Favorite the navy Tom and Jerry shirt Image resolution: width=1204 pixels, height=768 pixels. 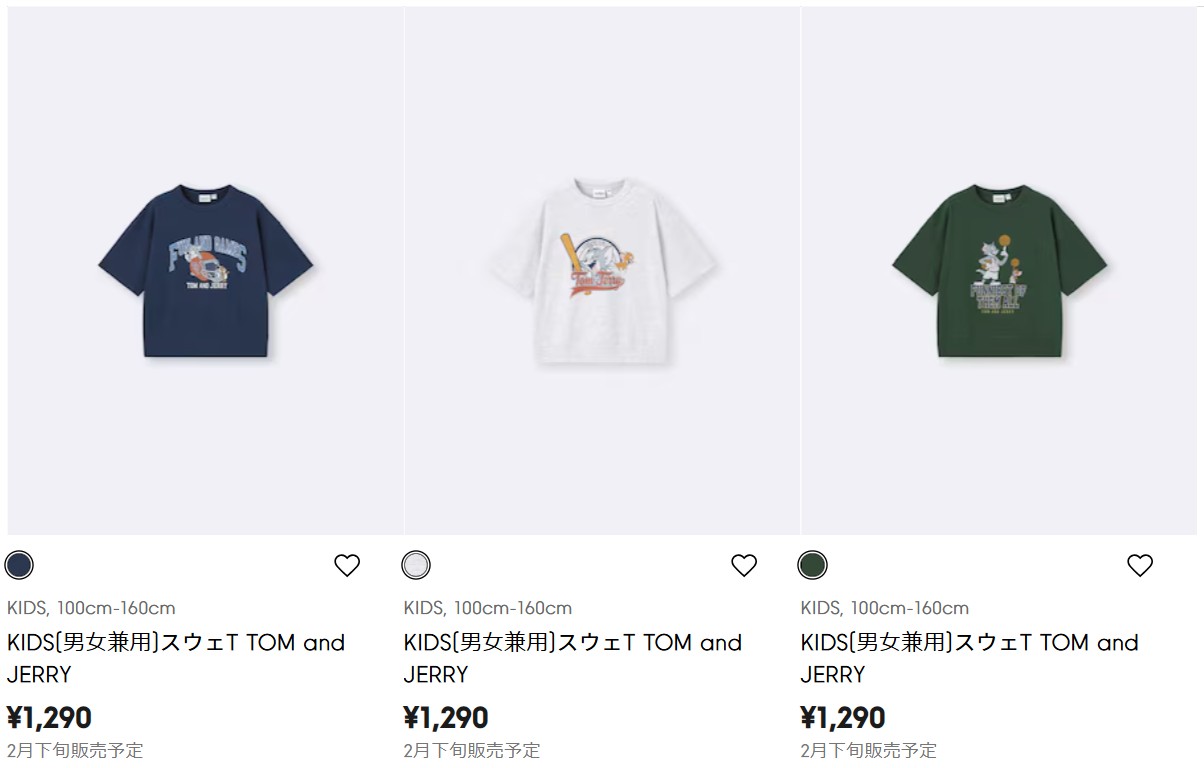(x=347, y=566)
